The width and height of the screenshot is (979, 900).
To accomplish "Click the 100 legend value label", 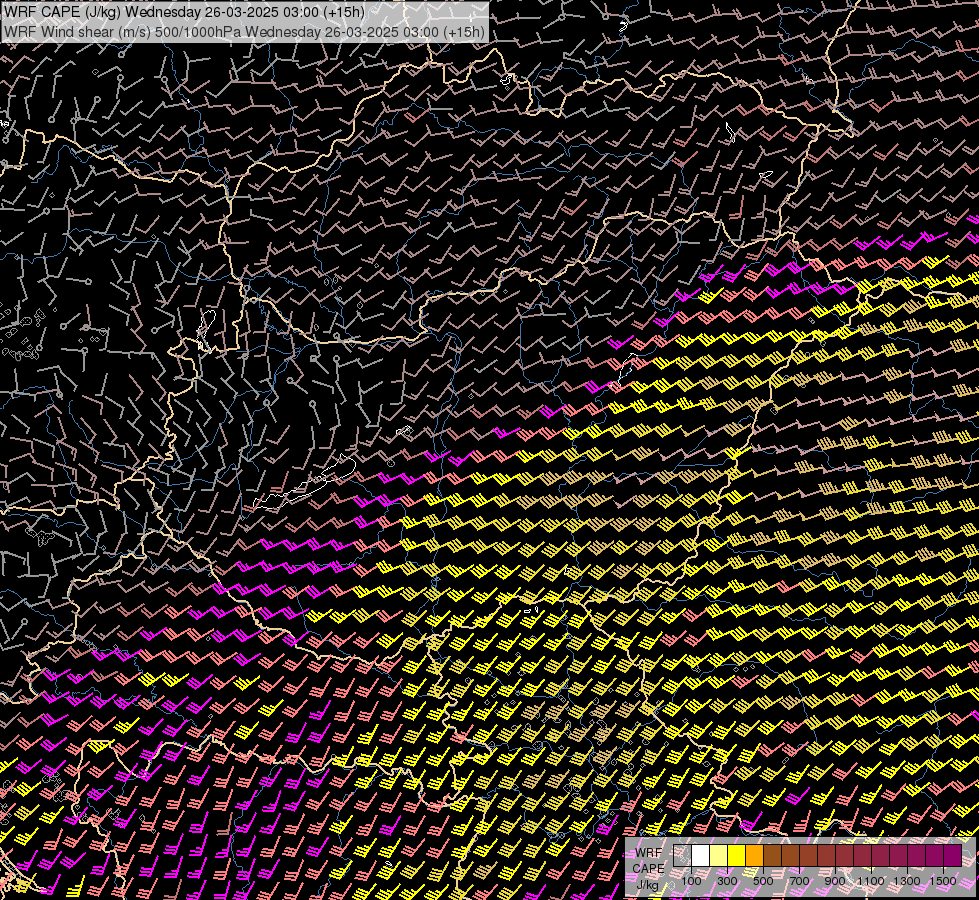I will 691,881.
